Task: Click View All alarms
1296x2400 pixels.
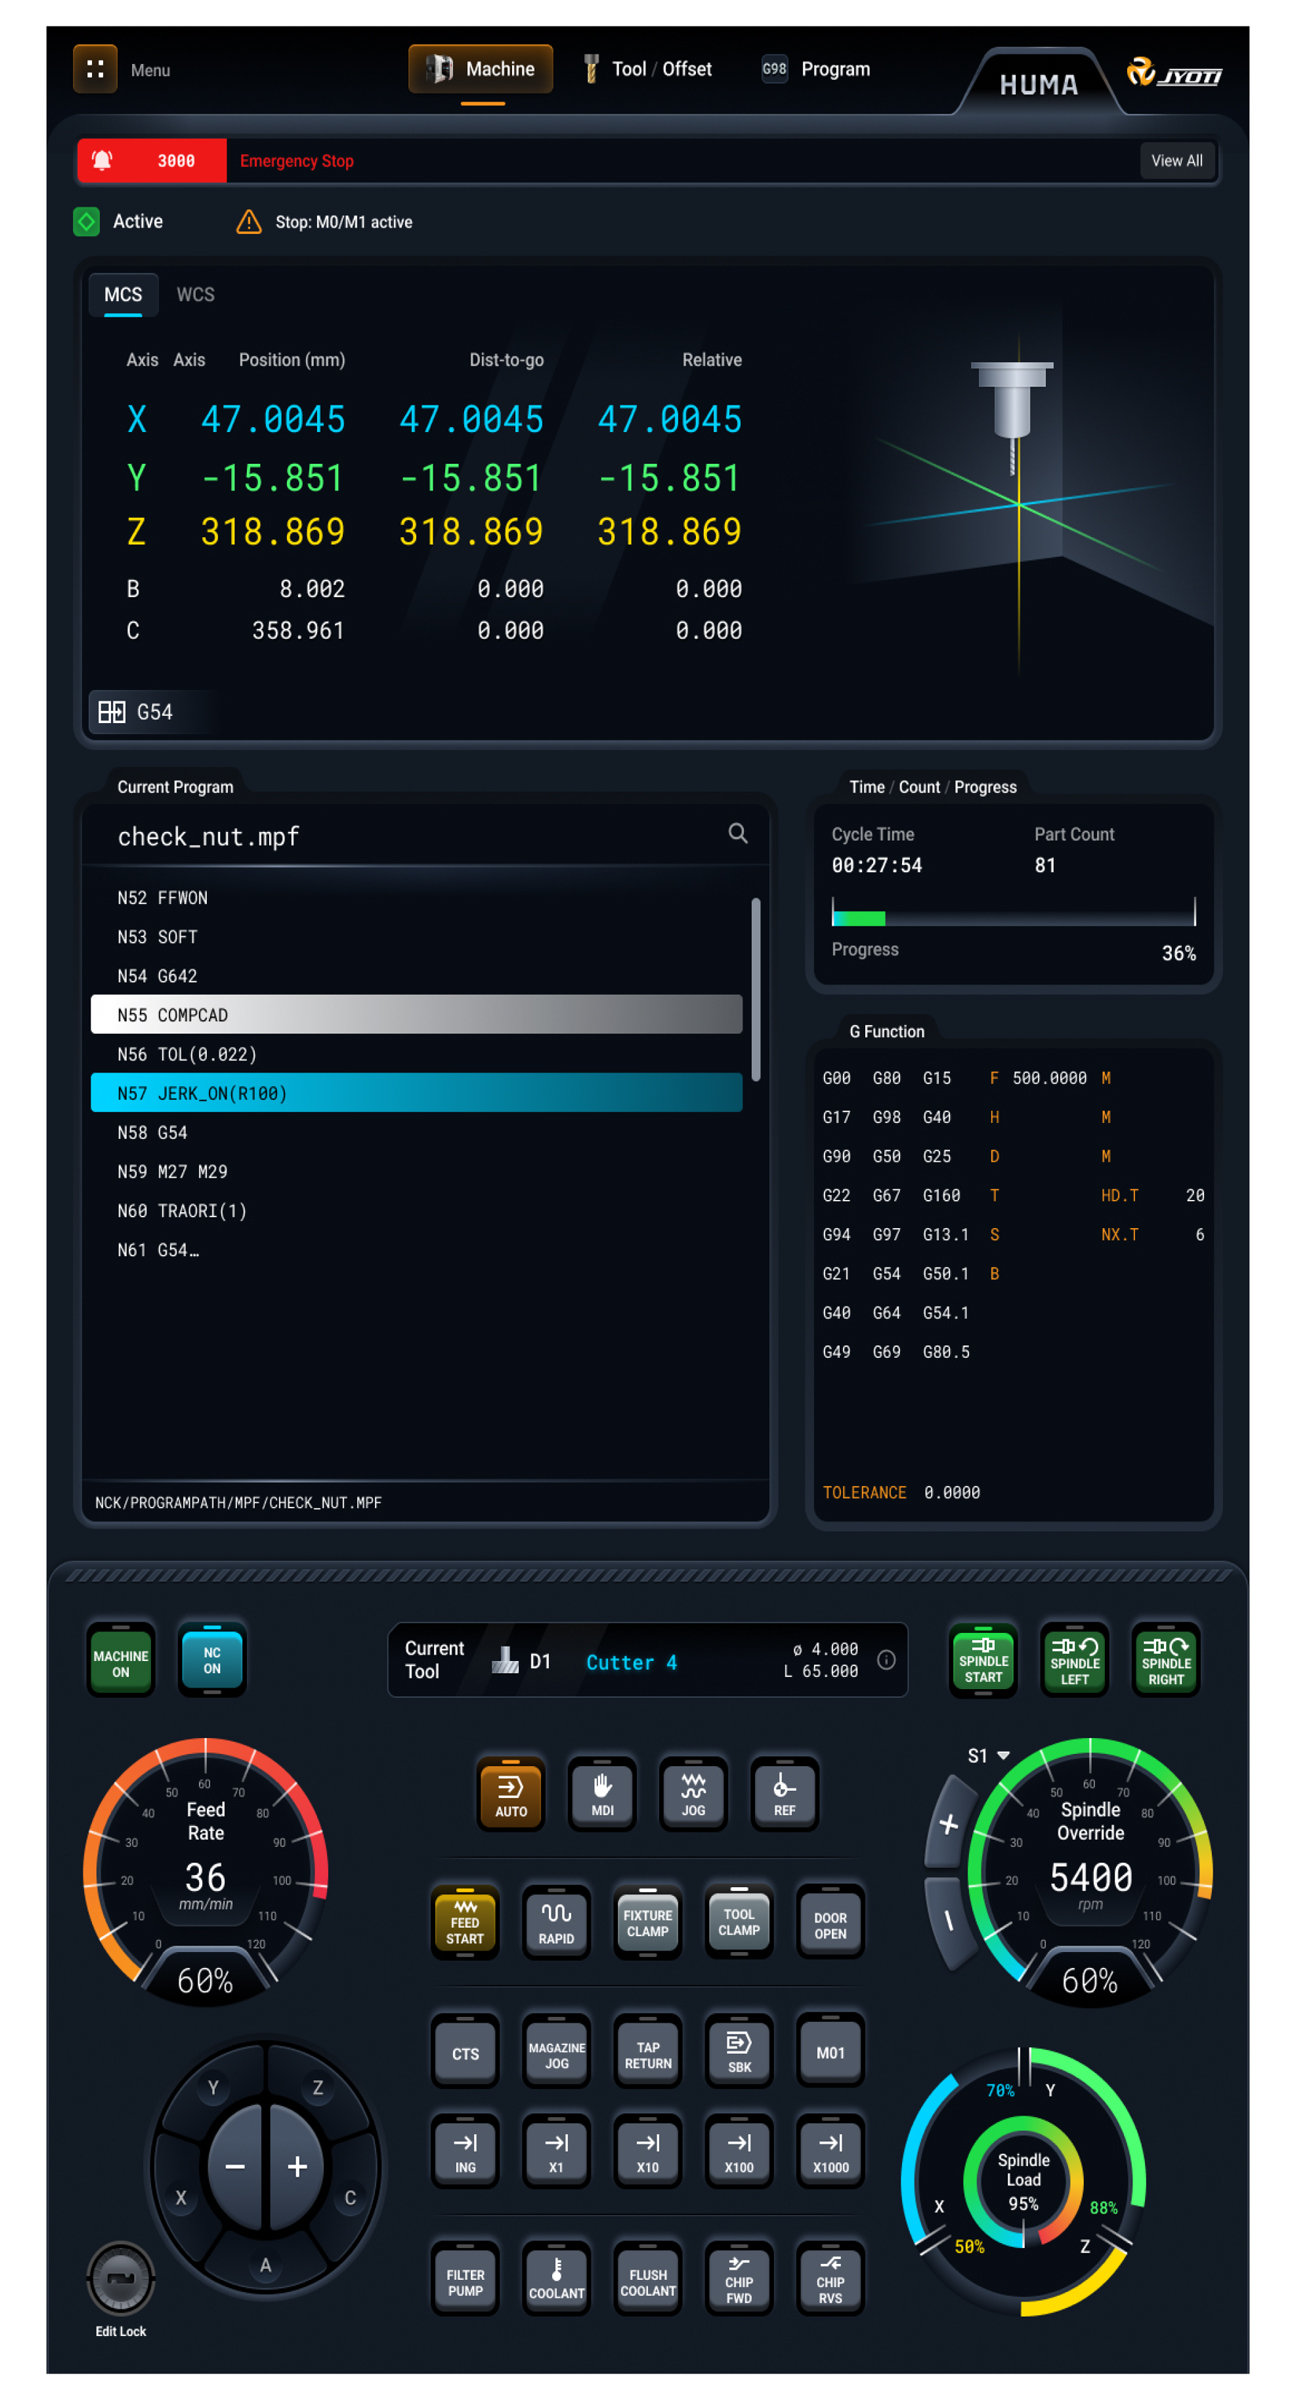Action: click(1176, 160)
